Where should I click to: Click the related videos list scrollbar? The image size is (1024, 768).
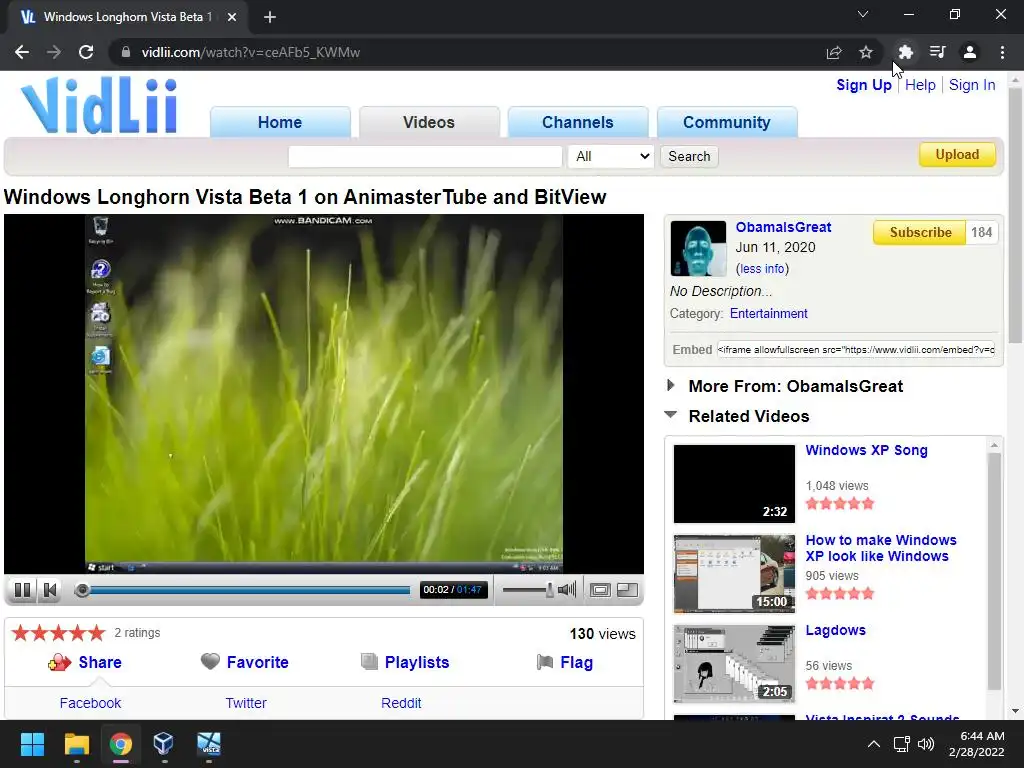pos(994,571)
